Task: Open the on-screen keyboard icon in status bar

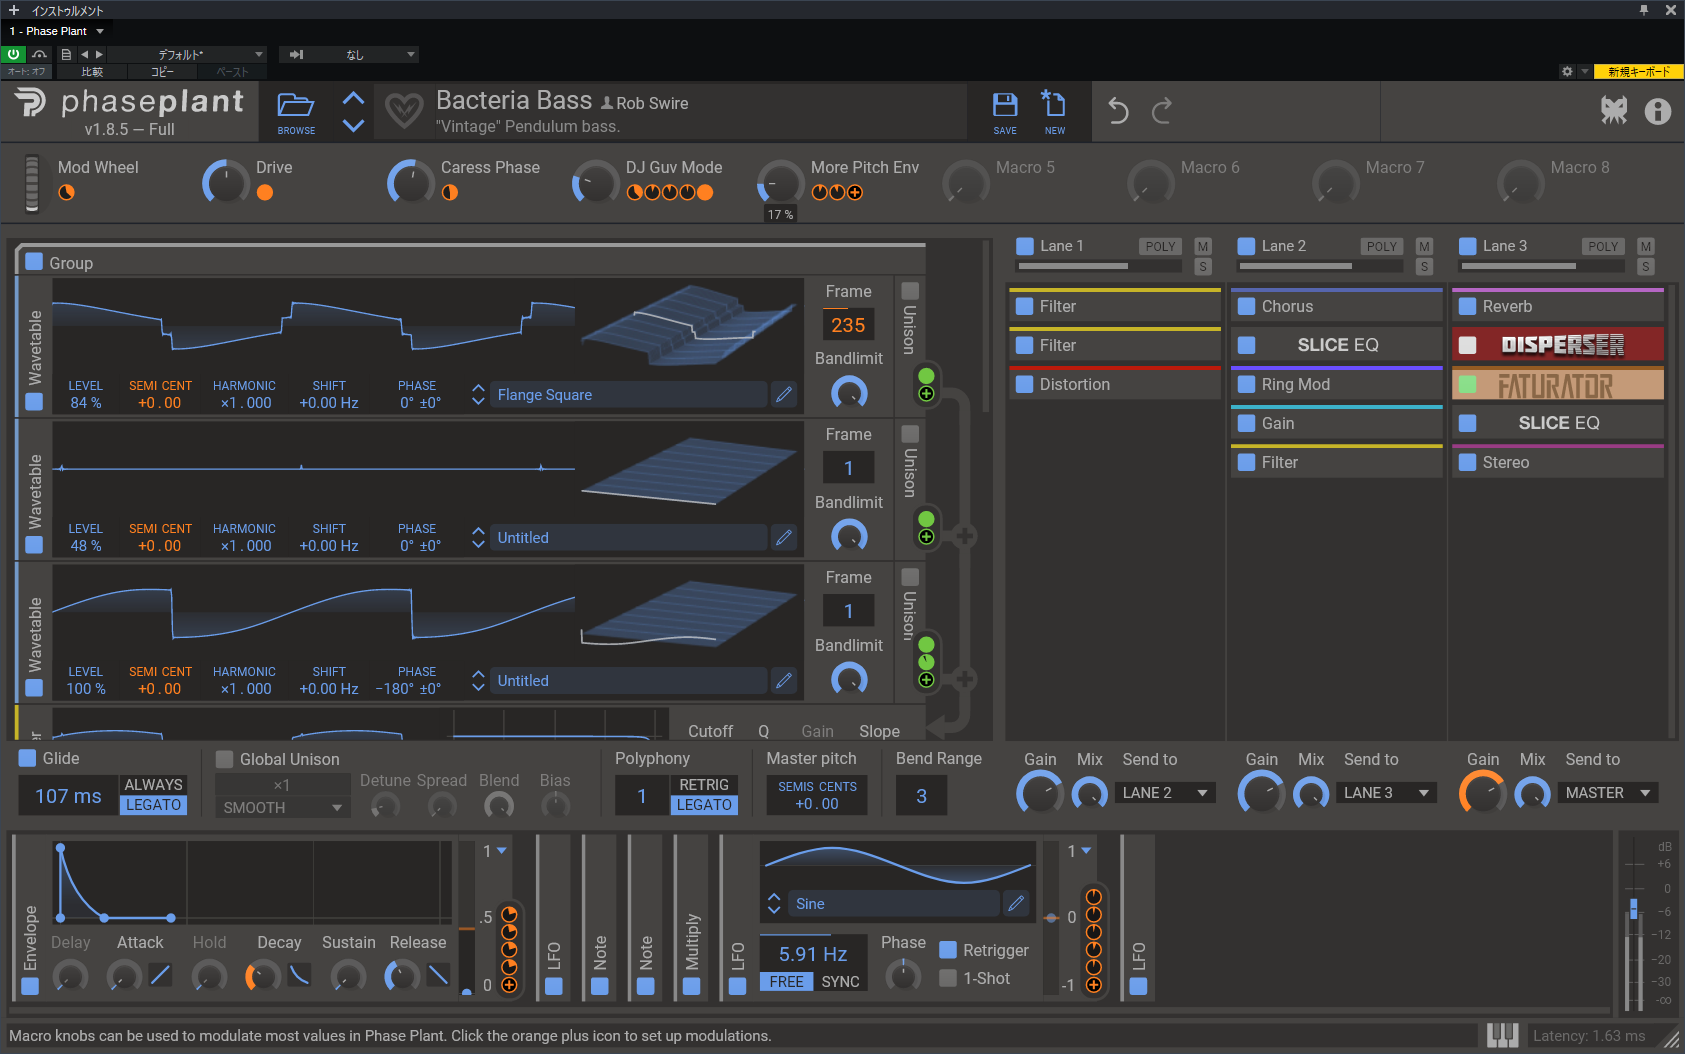Action: pos(1502,1036)
